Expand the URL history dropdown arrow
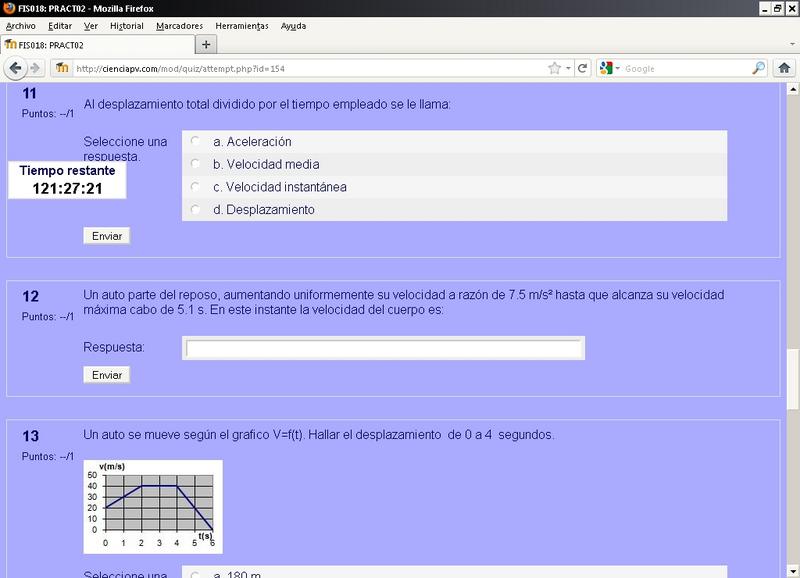Screen dimensions: 800x578 coord(569,68)
